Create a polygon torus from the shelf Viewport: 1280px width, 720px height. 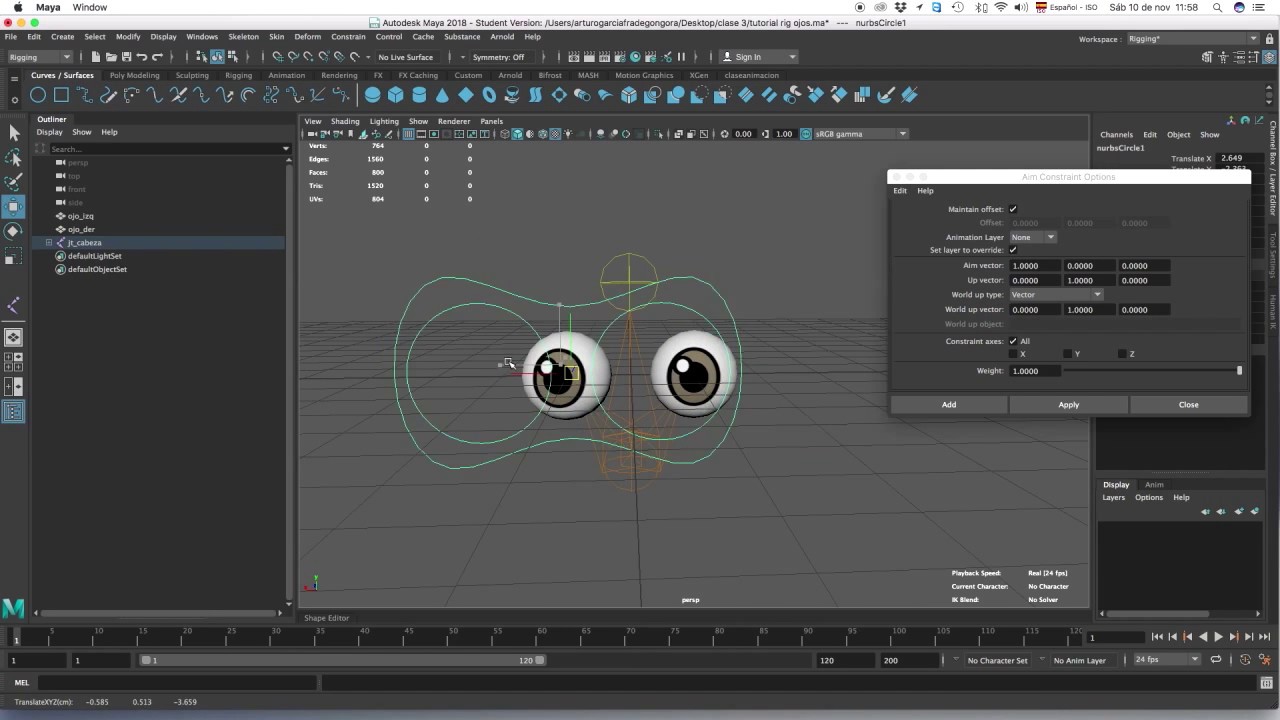point(489,95)
